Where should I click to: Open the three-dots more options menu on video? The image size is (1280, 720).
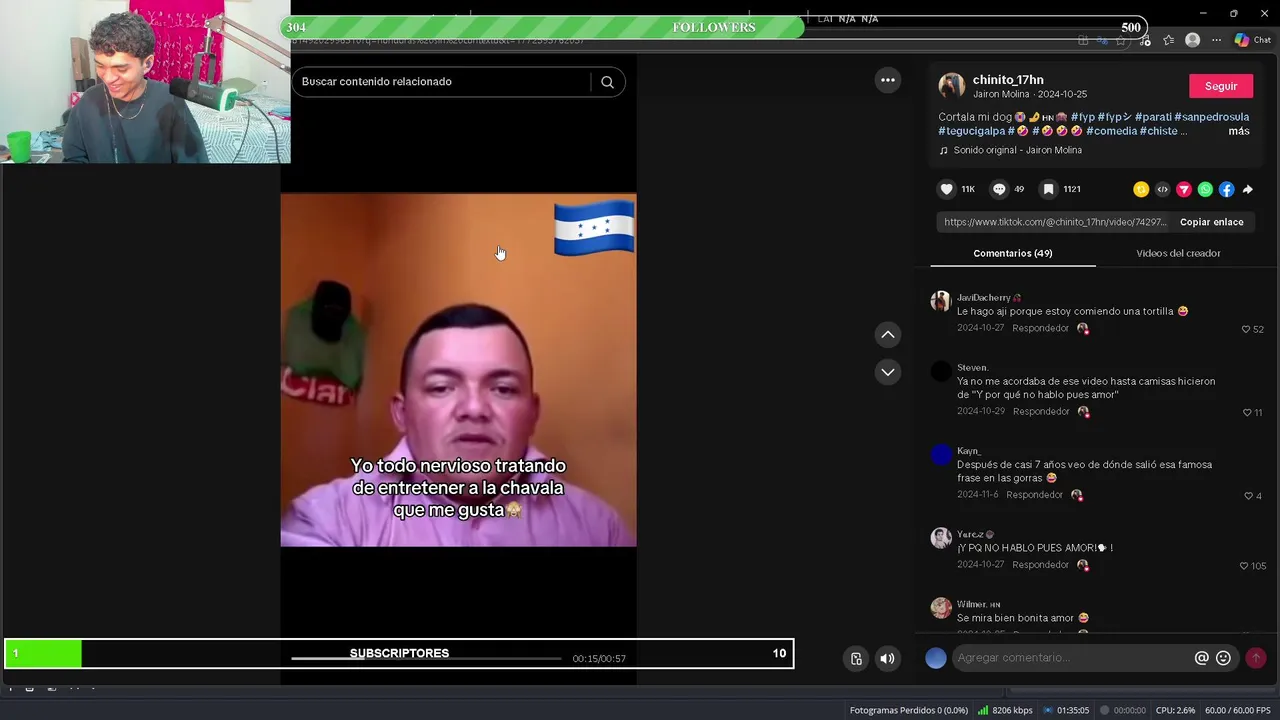[x=888, y=80]
